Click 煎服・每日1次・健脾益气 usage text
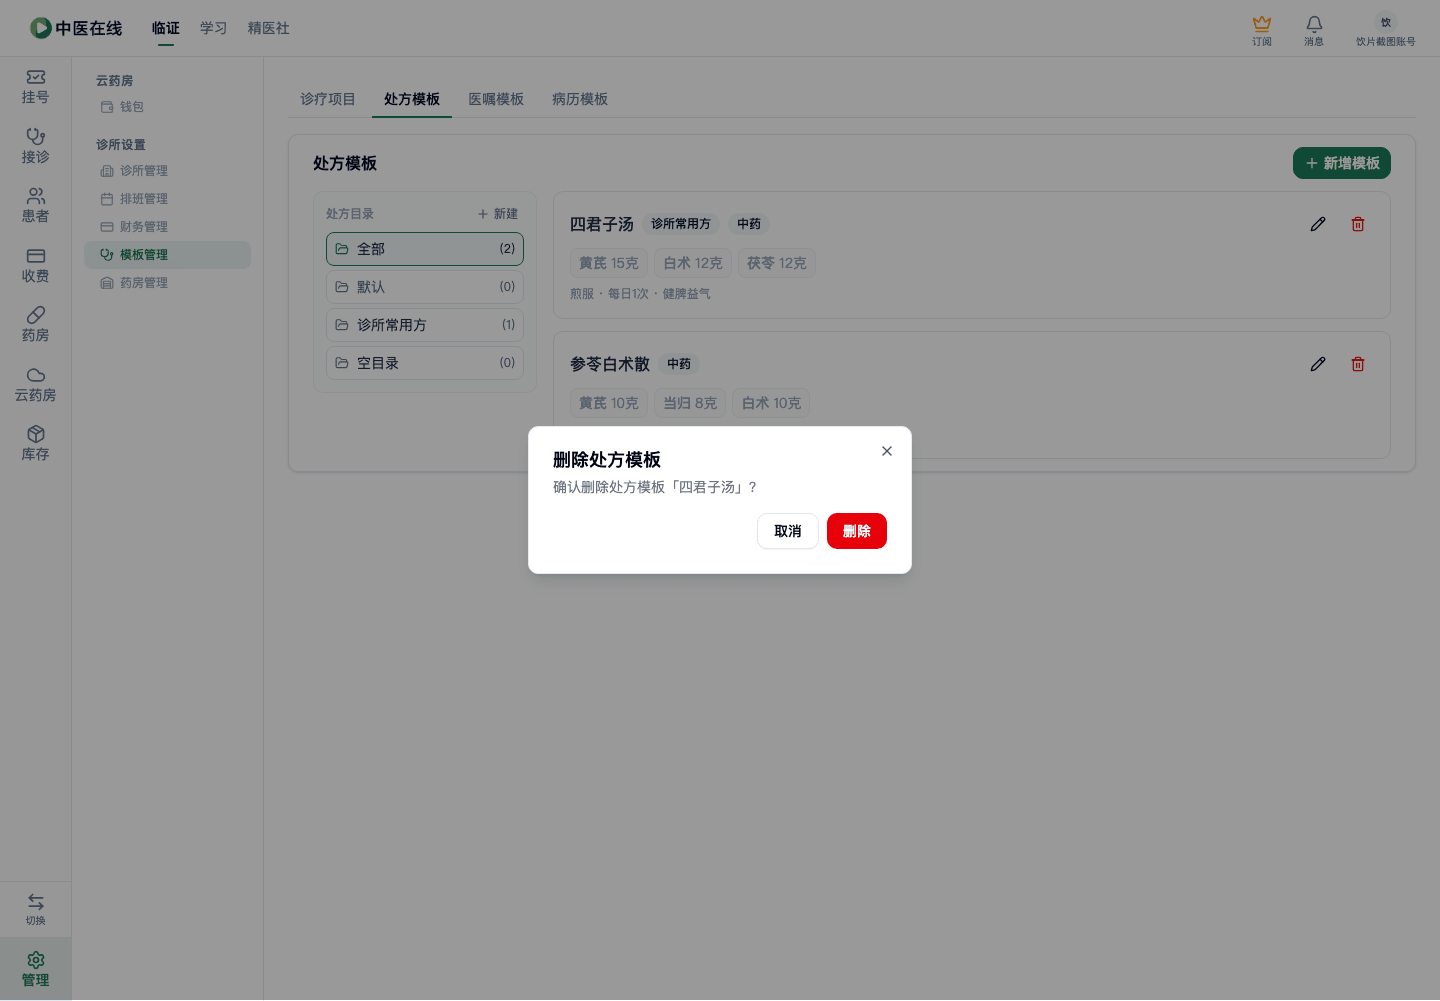Image resolution: width=1440 pixels, height=1001 pixels. (640, 294)
